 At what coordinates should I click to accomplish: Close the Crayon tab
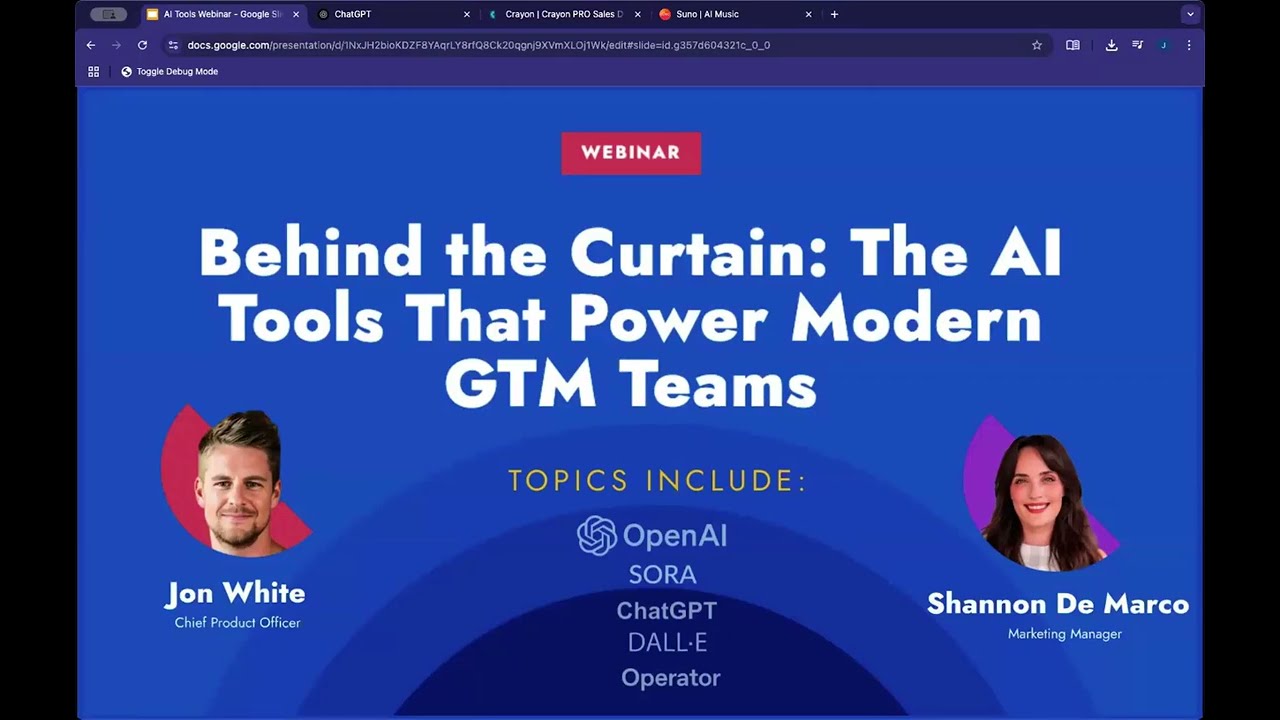637,14
